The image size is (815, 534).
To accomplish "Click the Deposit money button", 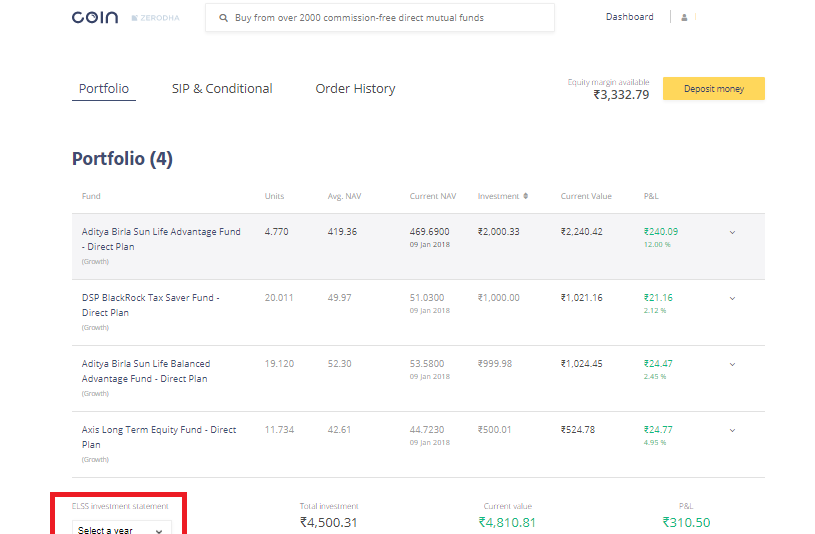I will 714,88.
